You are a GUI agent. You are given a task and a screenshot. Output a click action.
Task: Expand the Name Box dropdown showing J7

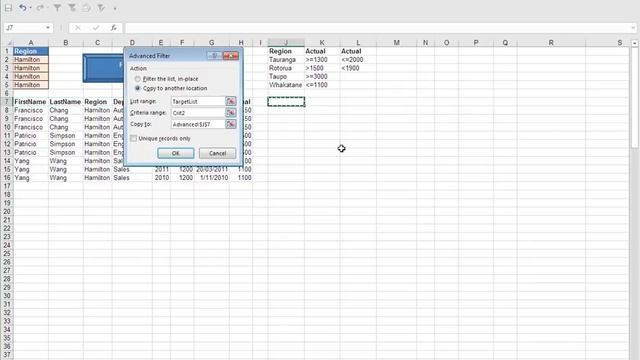pyautogui.click(x=48, y=28)
